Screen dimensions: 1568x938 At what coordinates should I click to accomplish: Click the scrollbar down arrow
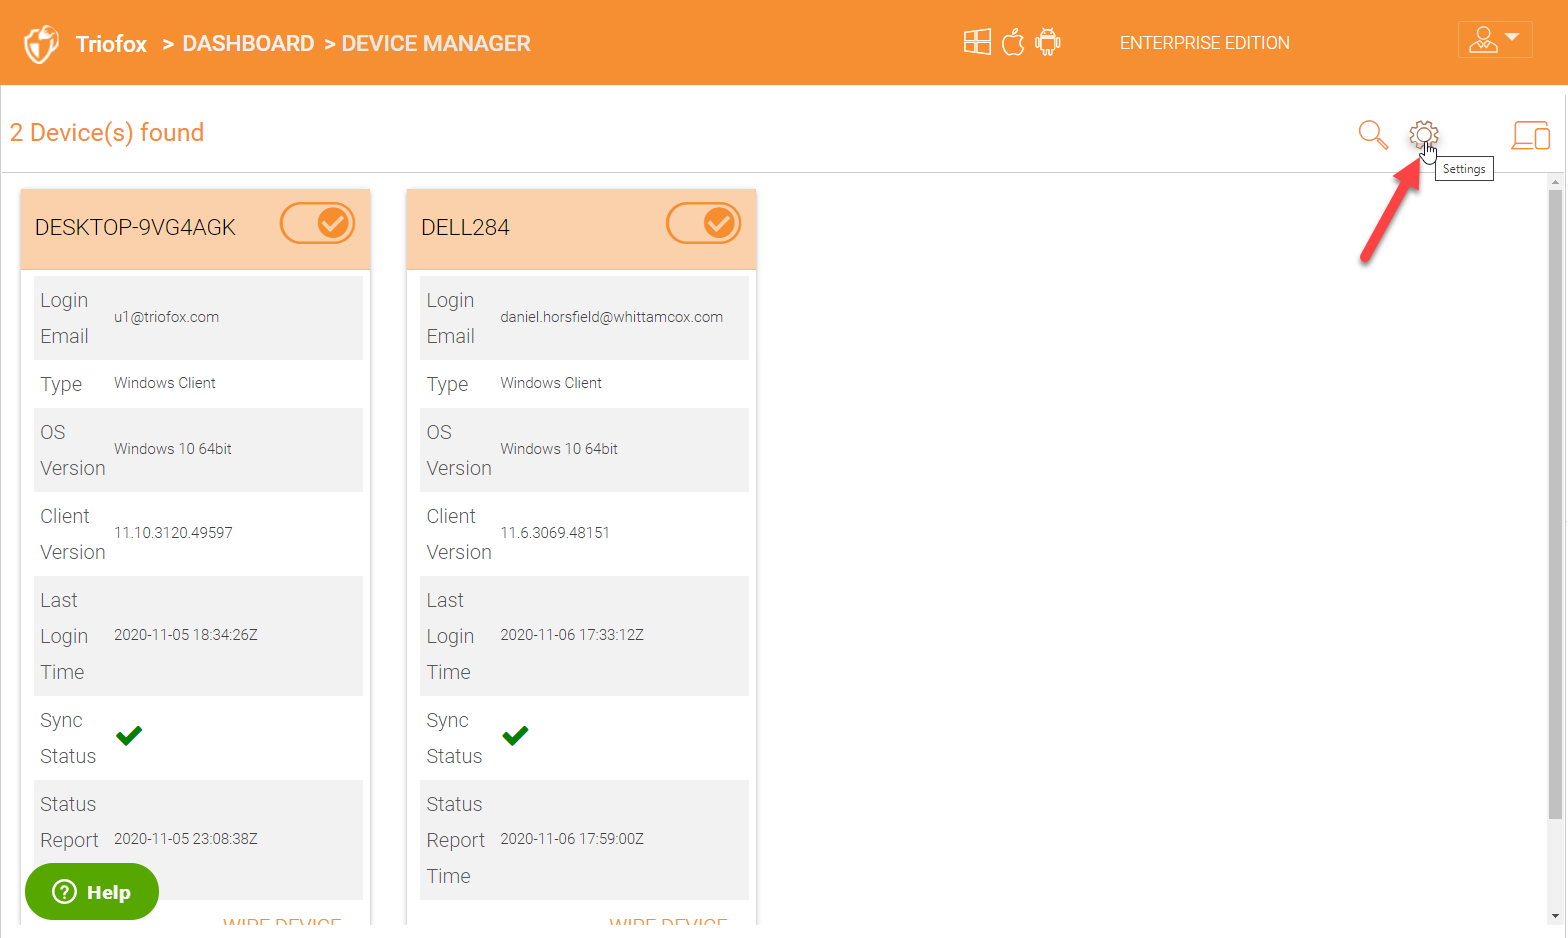pos(1555,915)
